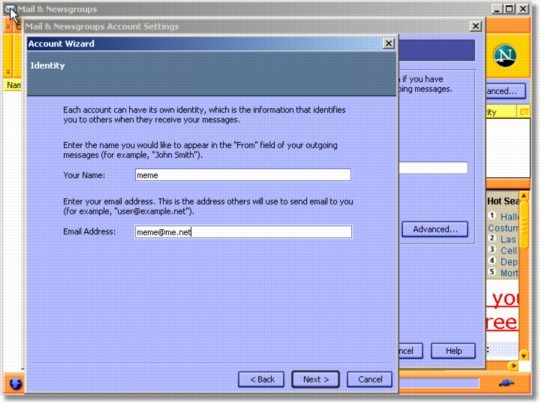Minimize the Mail & Newsgroups window
The image size is (541, 404).
point(497,9)
